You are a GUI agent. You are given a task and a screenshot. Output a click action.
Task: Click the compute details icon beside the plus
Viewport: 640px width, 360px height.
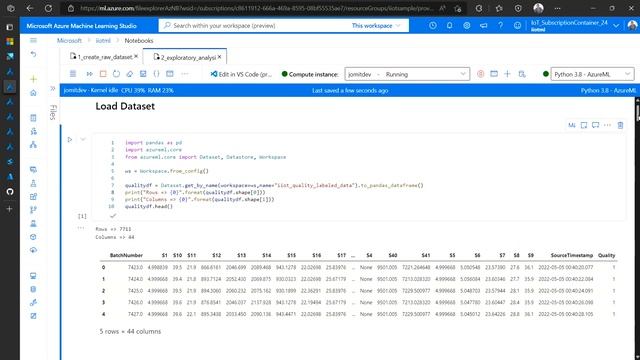[x=522, y=74]
